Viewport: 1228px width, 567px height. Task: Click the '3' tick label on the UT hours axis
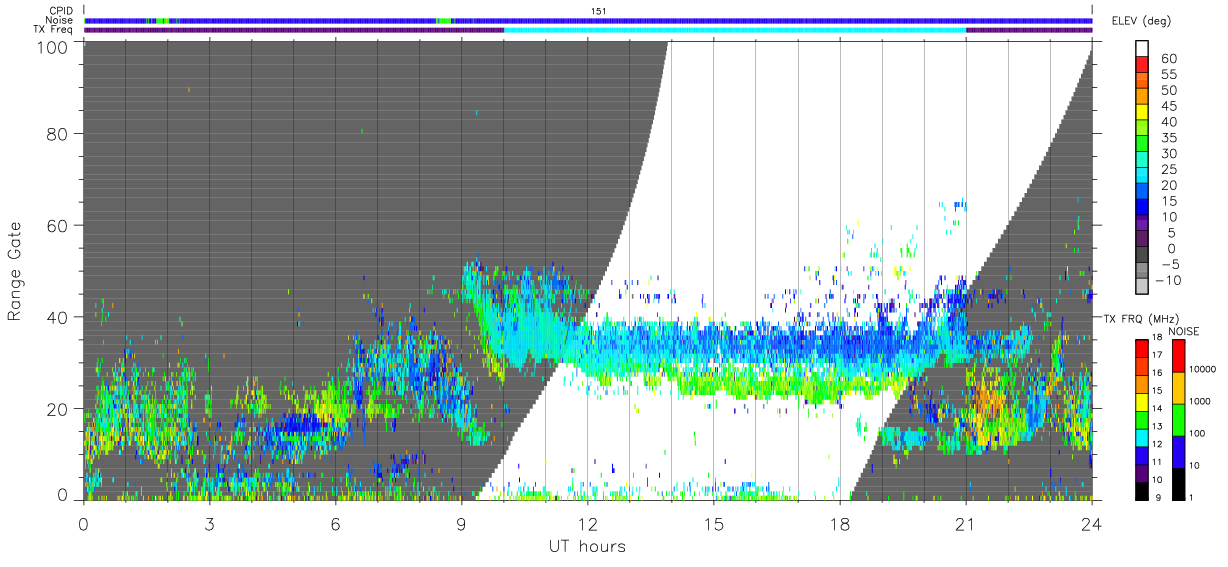pyautogui.click(x=209, y=523)
